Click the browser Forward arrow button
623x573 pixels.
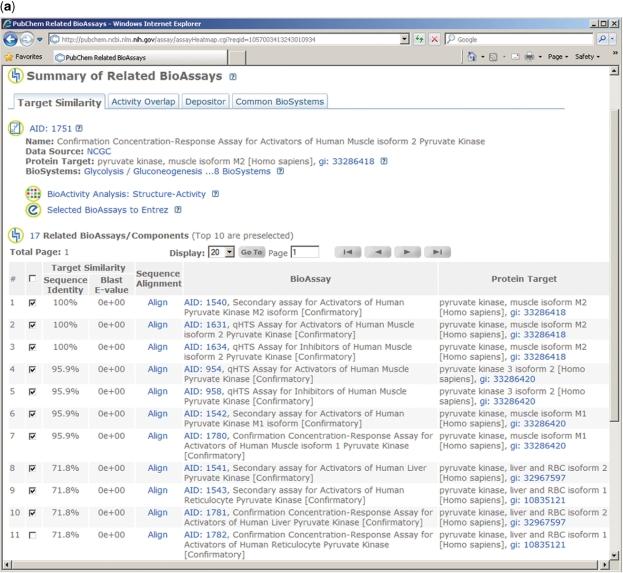click(x=27, y=39)
